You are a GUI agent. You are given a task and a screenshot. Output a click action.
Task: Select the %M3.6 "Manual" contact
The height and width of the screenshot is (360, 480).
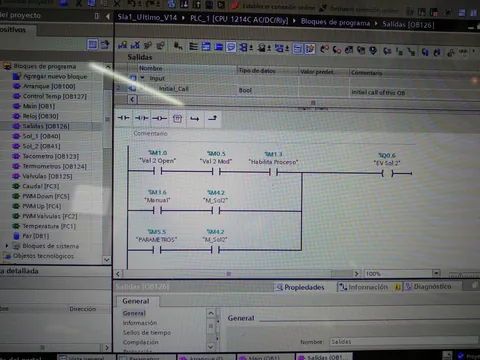157,210
